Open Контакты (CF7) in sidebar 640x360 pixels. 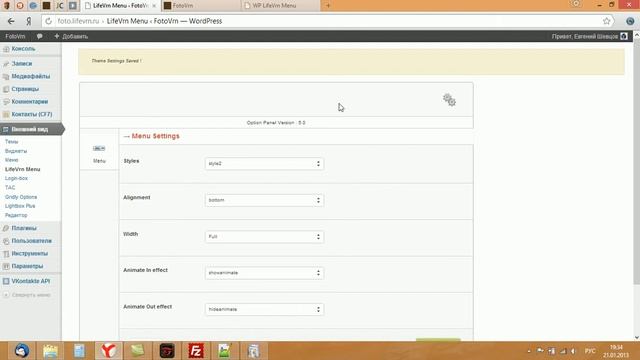(x=31, y=114)
